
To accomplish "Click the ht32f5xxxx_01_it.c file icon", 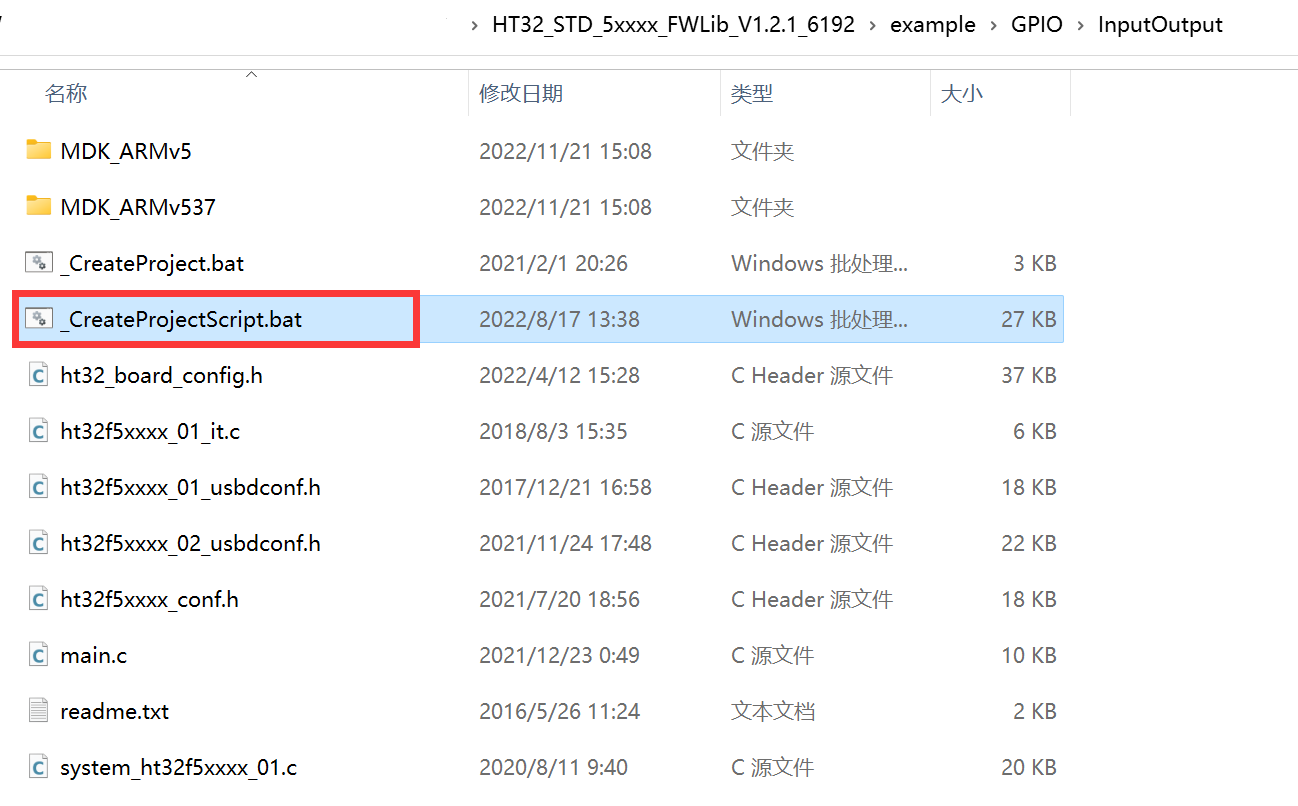I will 38,431.
